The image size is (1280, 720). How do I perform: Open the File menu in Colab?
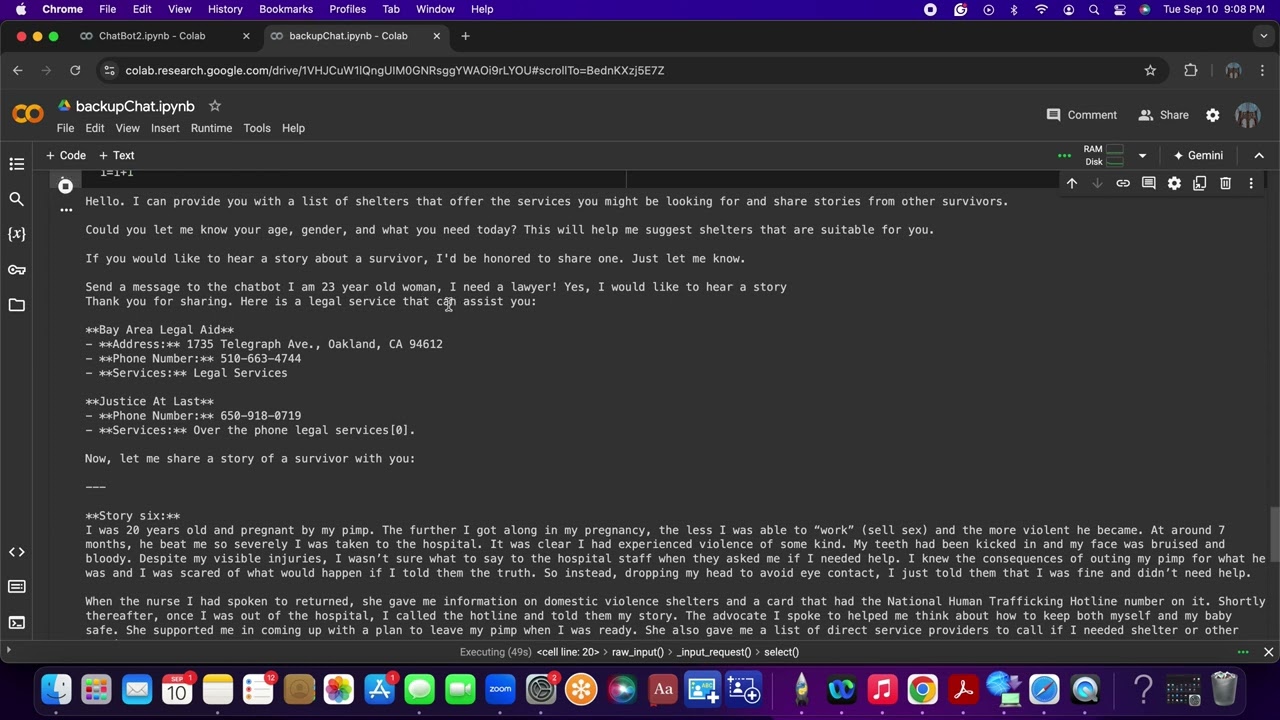(65, 128)
